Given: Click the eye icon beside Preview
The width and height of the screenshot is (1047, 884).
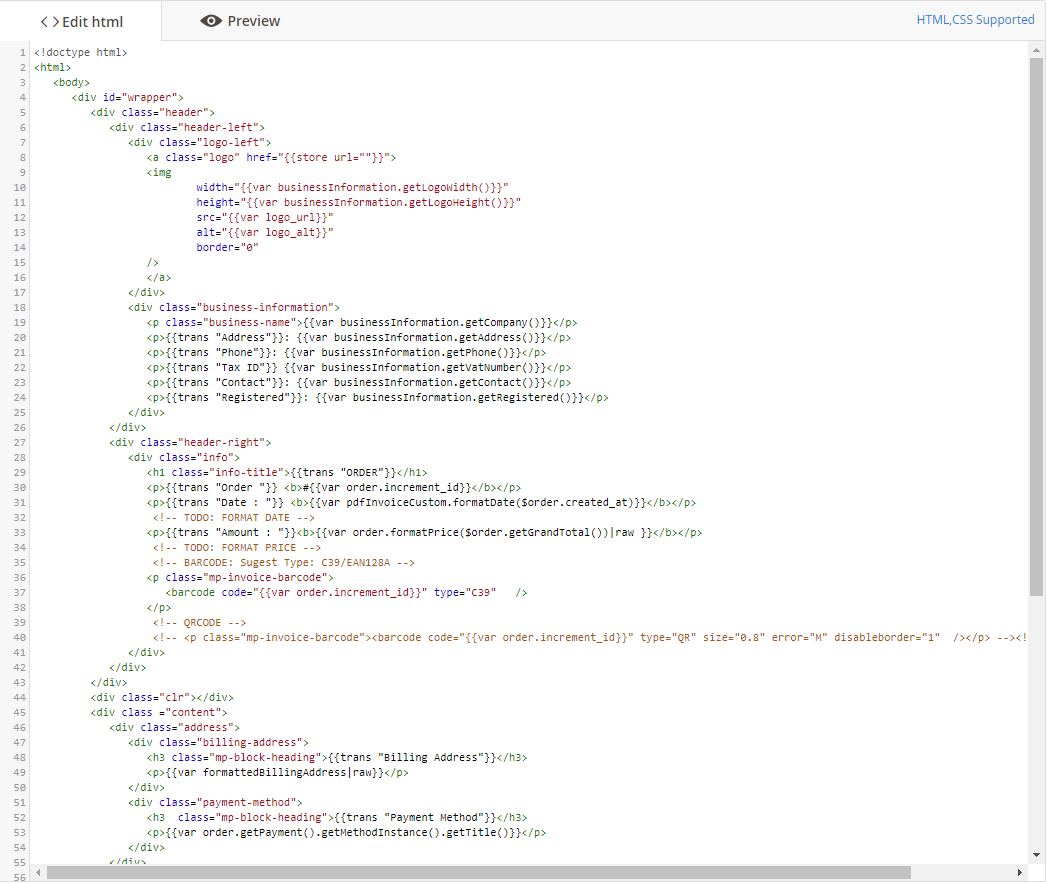Looking at the screenshot, I should tap(210, 21).
